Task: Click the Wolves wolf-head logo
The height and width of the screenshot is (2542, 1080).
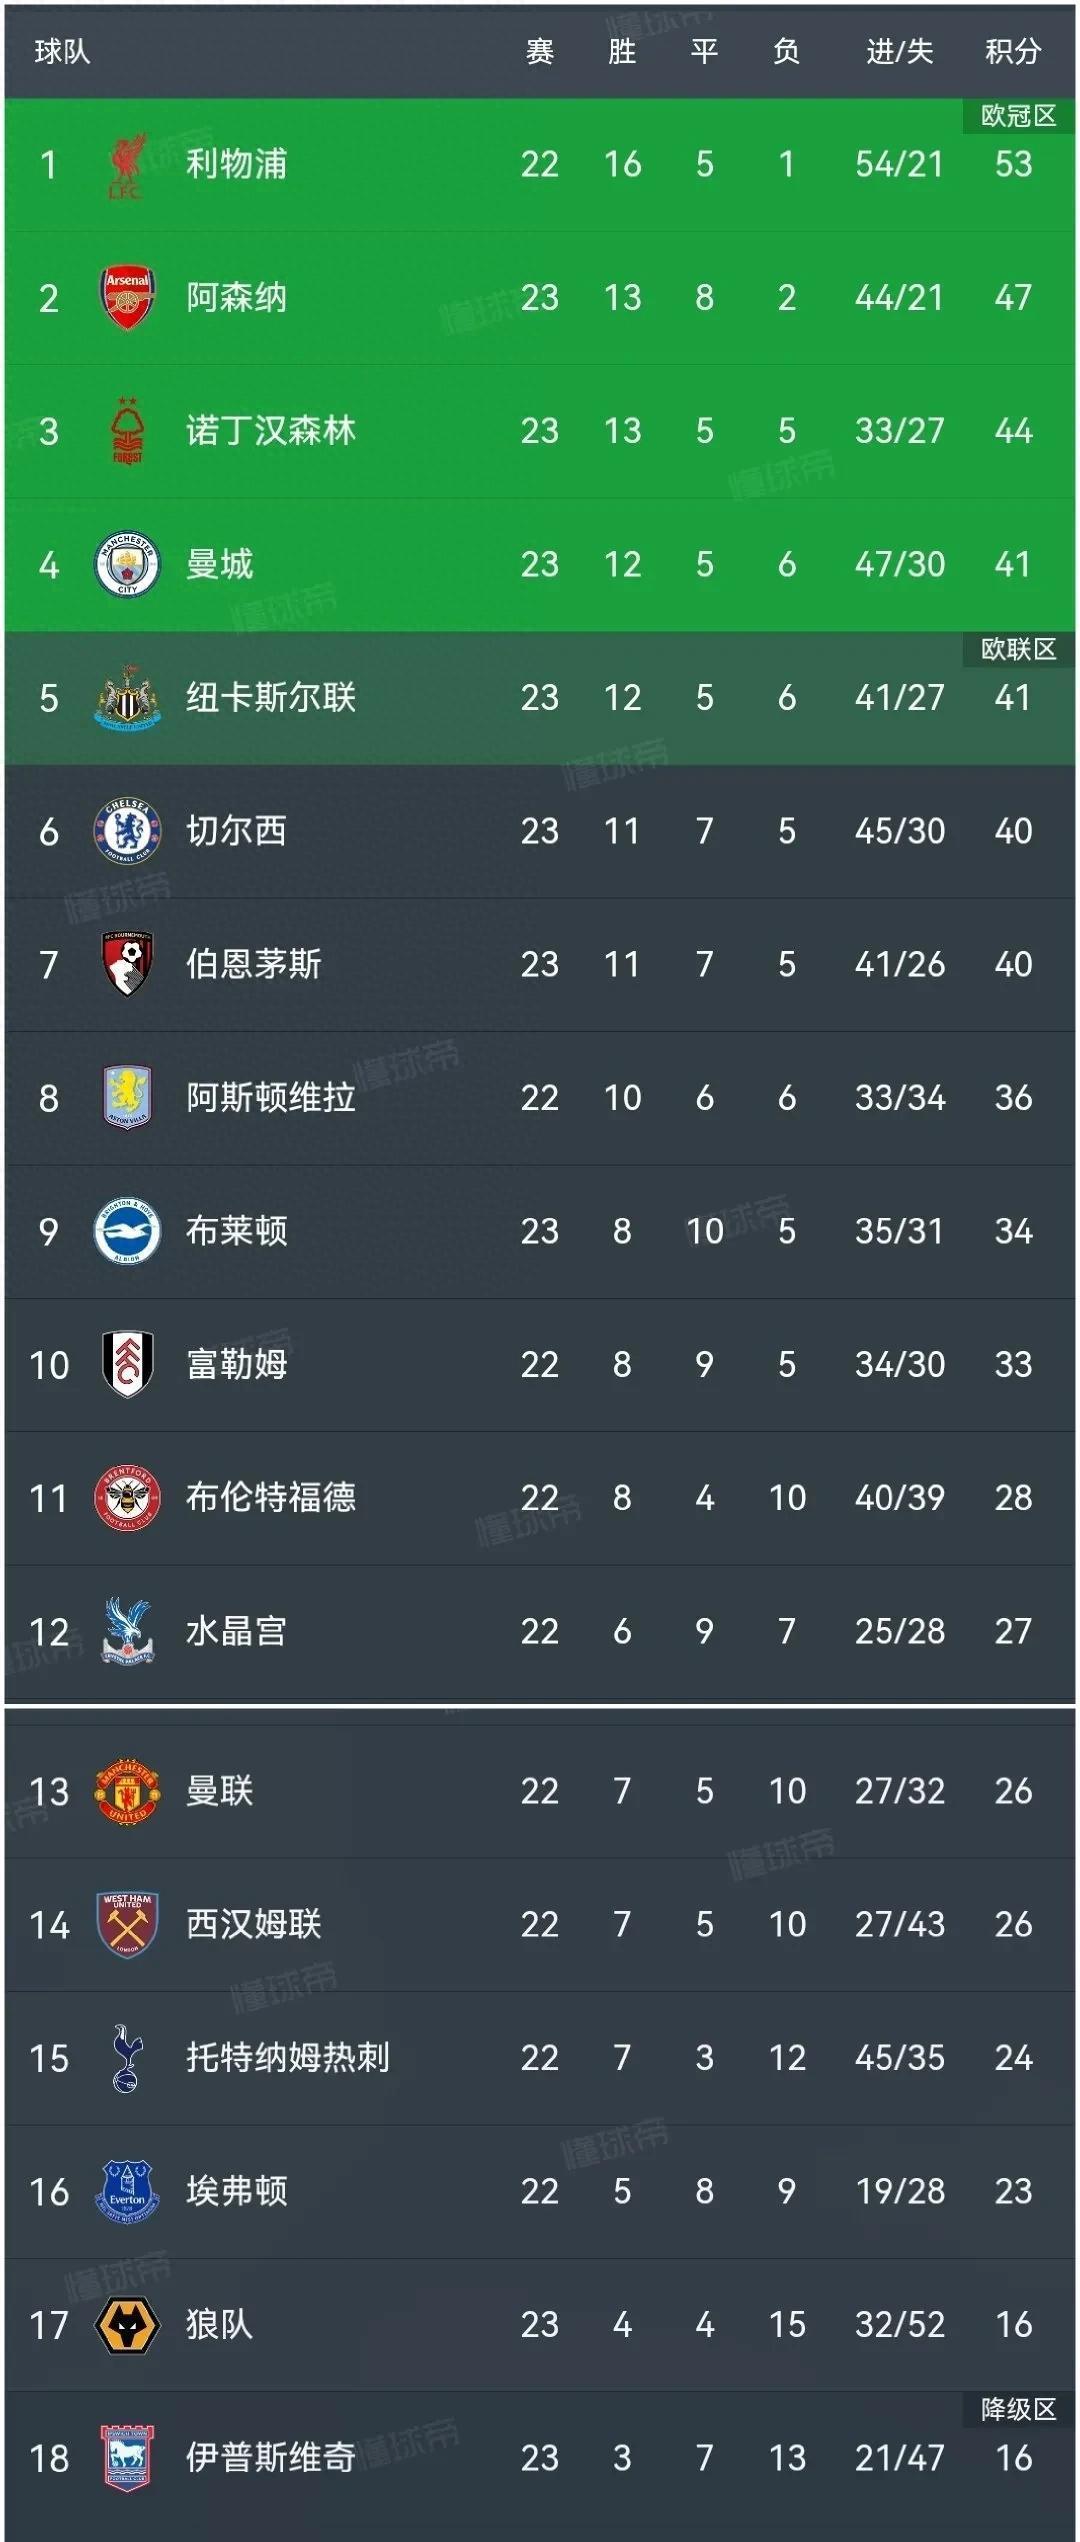Action: coord(127,2325)
